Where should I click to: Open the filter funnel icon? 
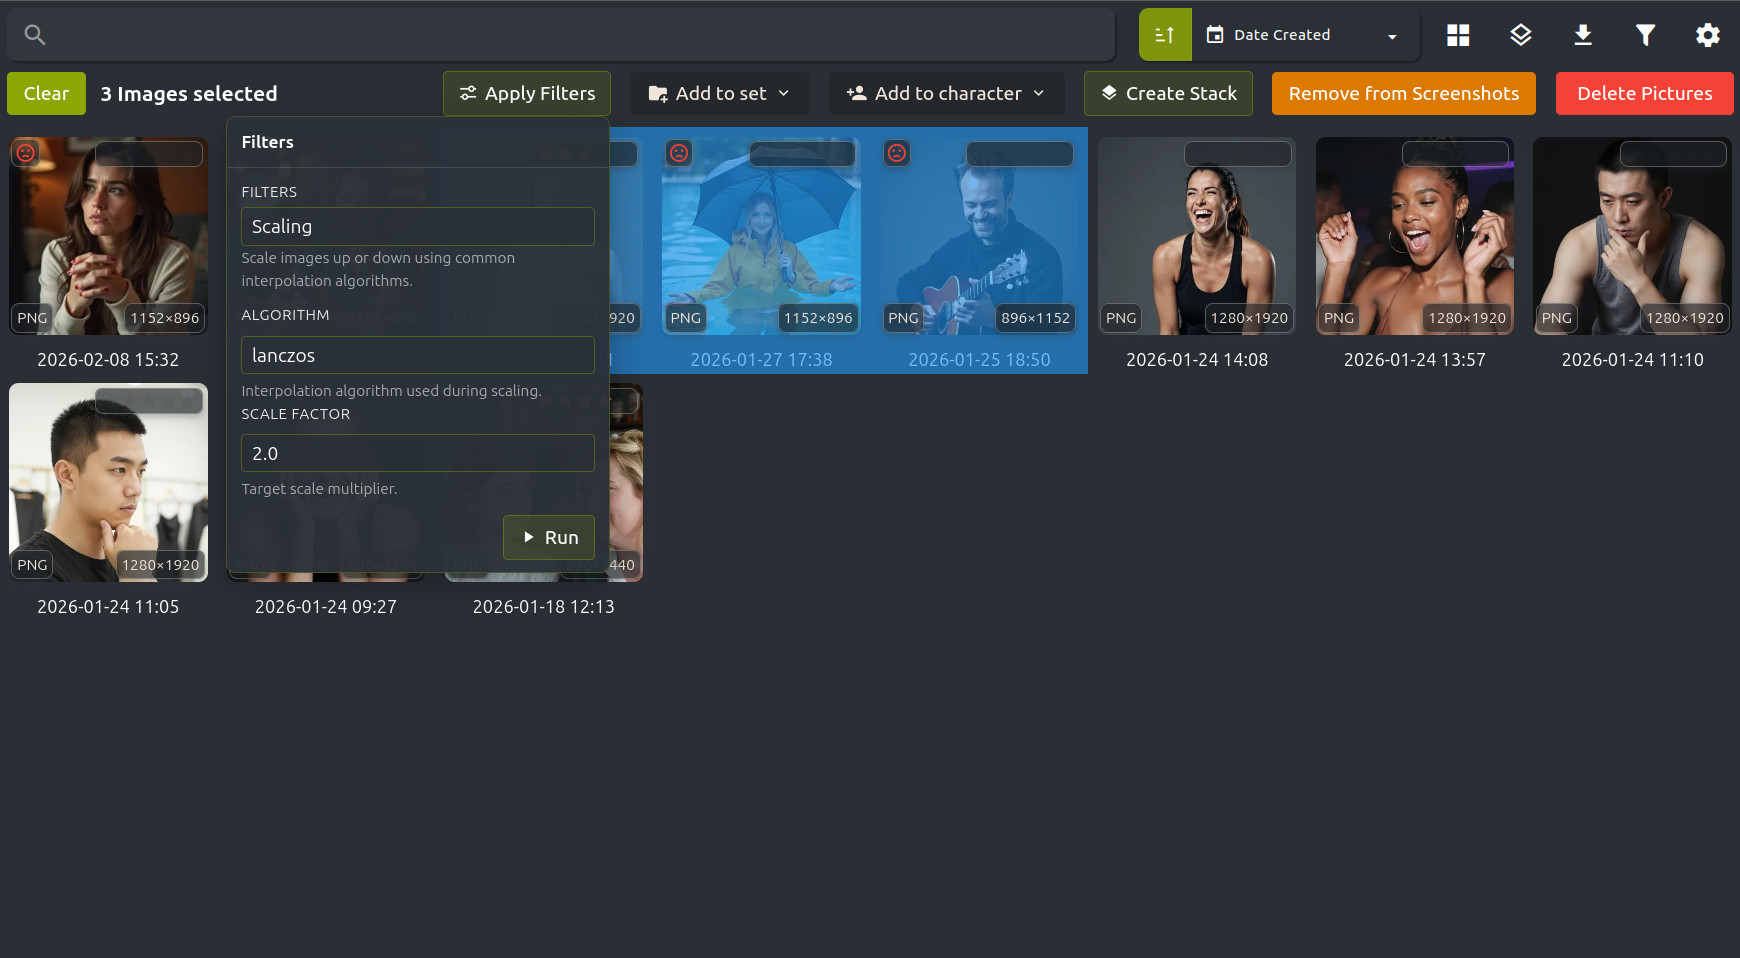[x=1645, y=34]
